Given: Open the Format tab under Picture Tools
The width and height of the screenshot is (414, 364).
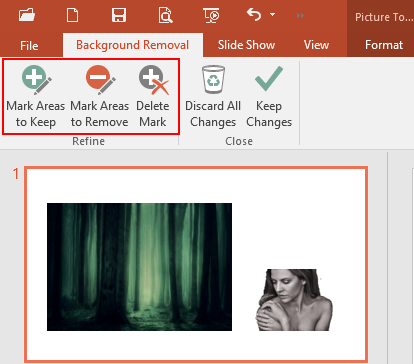Looking at the screenshot, I should [384, 45].
